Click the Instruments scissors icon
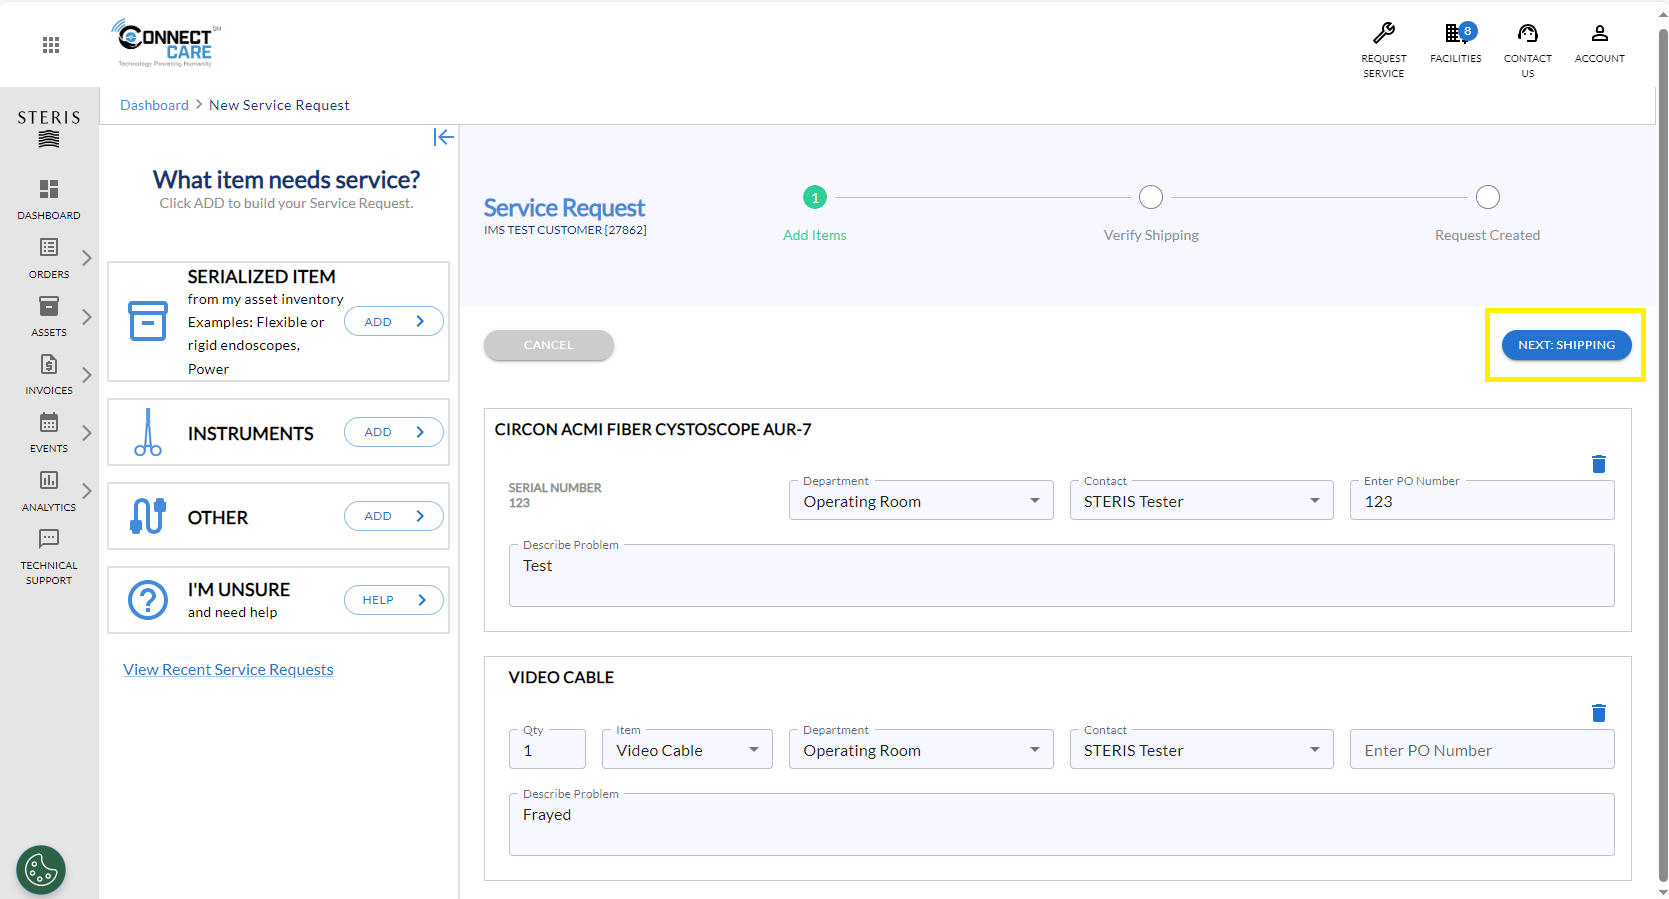The width and height of the screenshot is (1669, 899). pyautogui.click(x=148, y=432)
